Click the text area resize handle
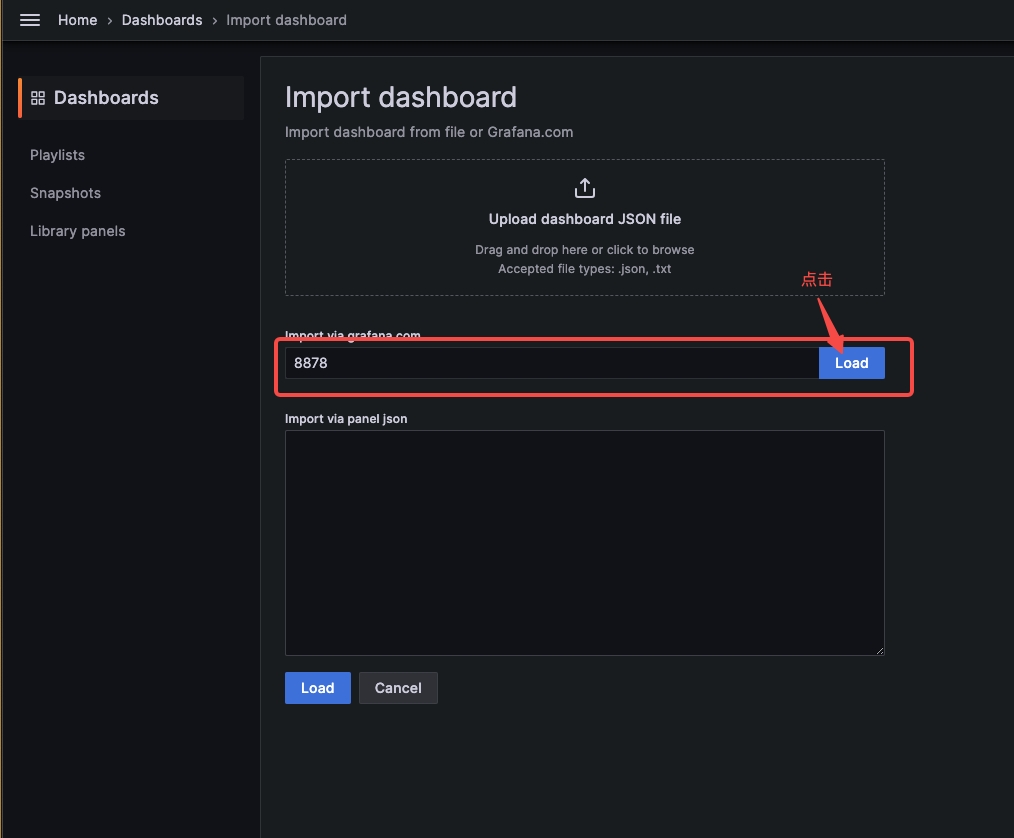 click(x=879, y=650)
